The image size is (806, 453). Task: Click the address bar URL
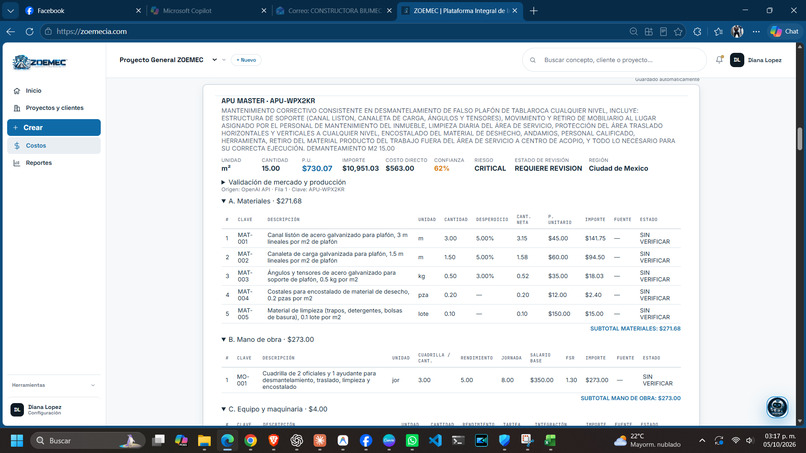click(91, 32)
